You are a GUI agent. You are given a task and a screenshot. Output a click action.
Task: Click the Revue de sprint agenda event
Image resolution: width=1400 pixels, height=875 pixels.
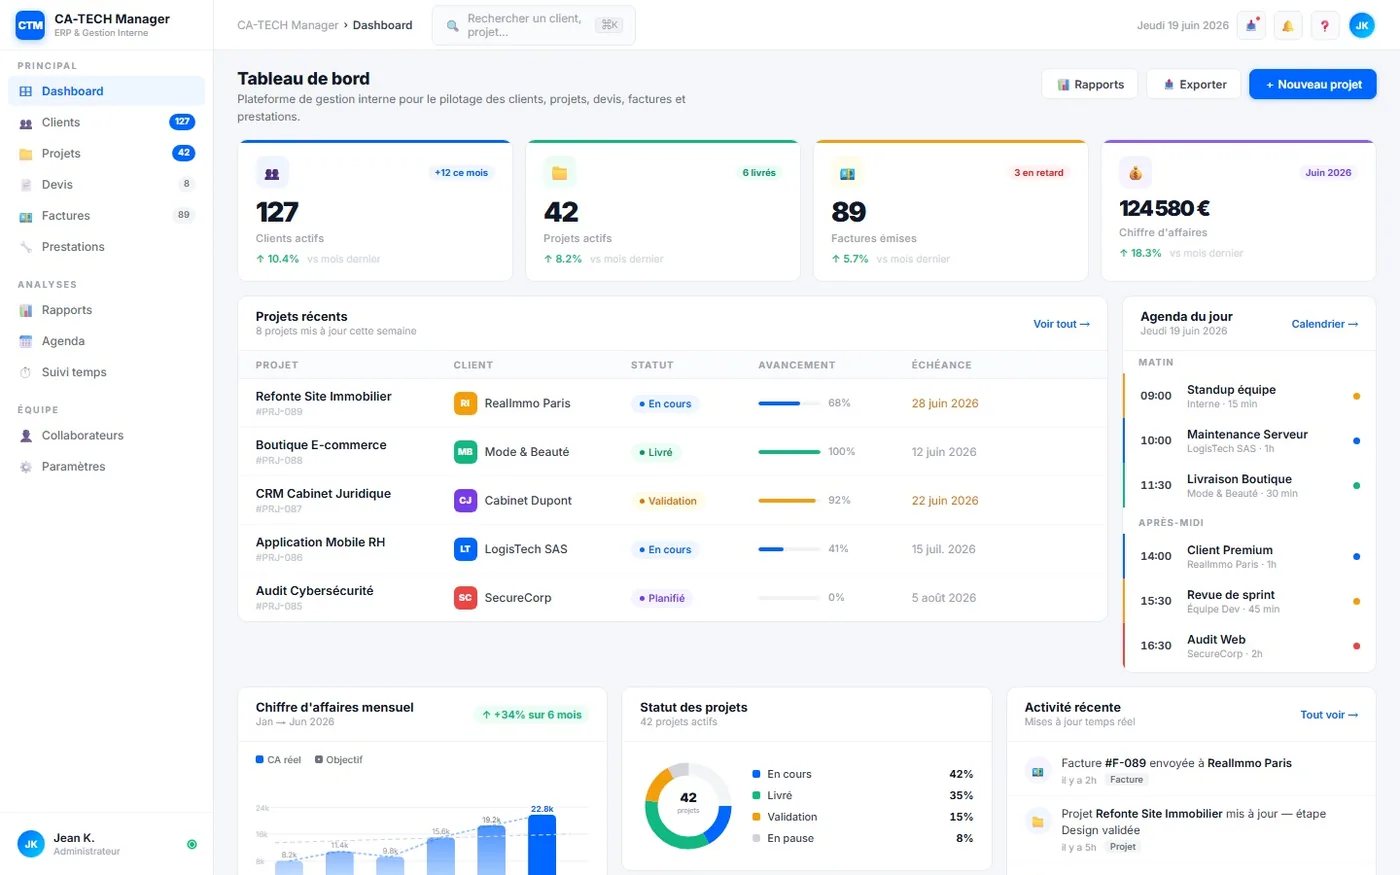[x=1249, y=601]
